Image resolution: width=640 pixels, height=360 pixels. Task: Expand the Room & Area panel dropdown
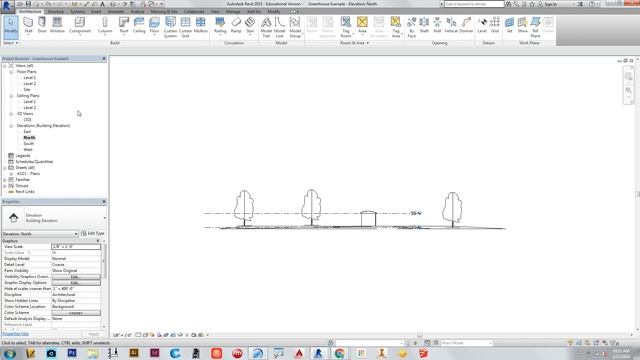coord(354,43)
